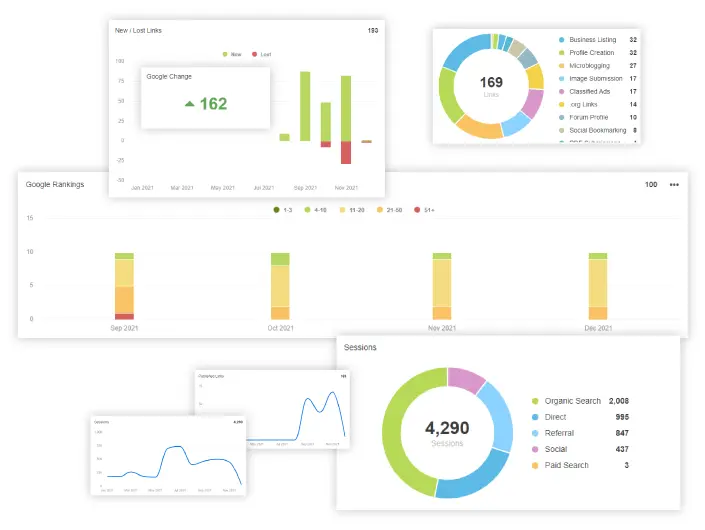Click the Paid Search legend dot

535,466
